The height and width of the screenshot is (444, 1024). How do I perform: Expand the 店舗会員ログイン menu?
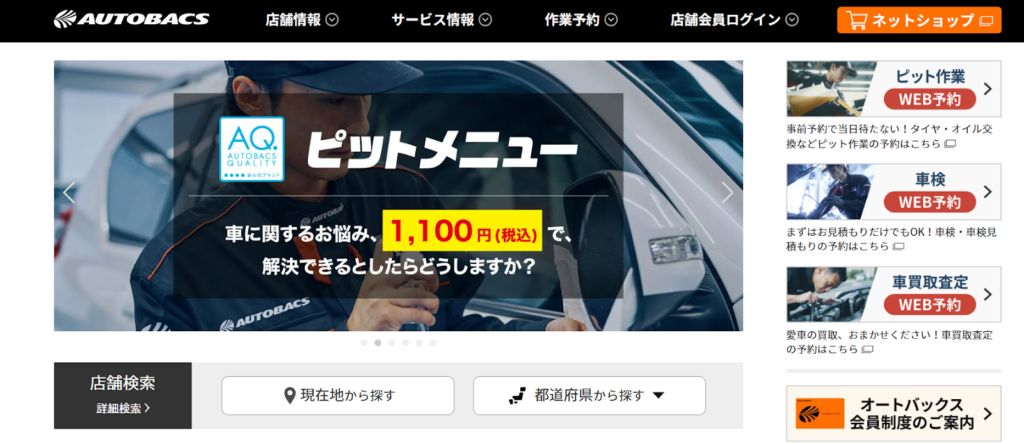point(734,20)
